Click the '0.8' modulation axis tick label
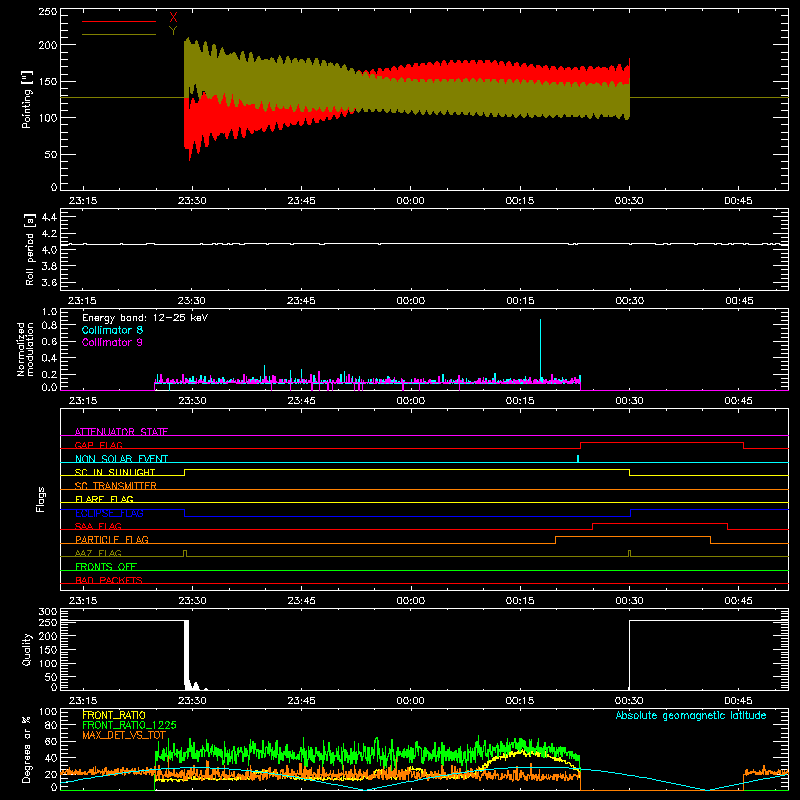The height and width of the screenshot is (800, 800). 49,326
